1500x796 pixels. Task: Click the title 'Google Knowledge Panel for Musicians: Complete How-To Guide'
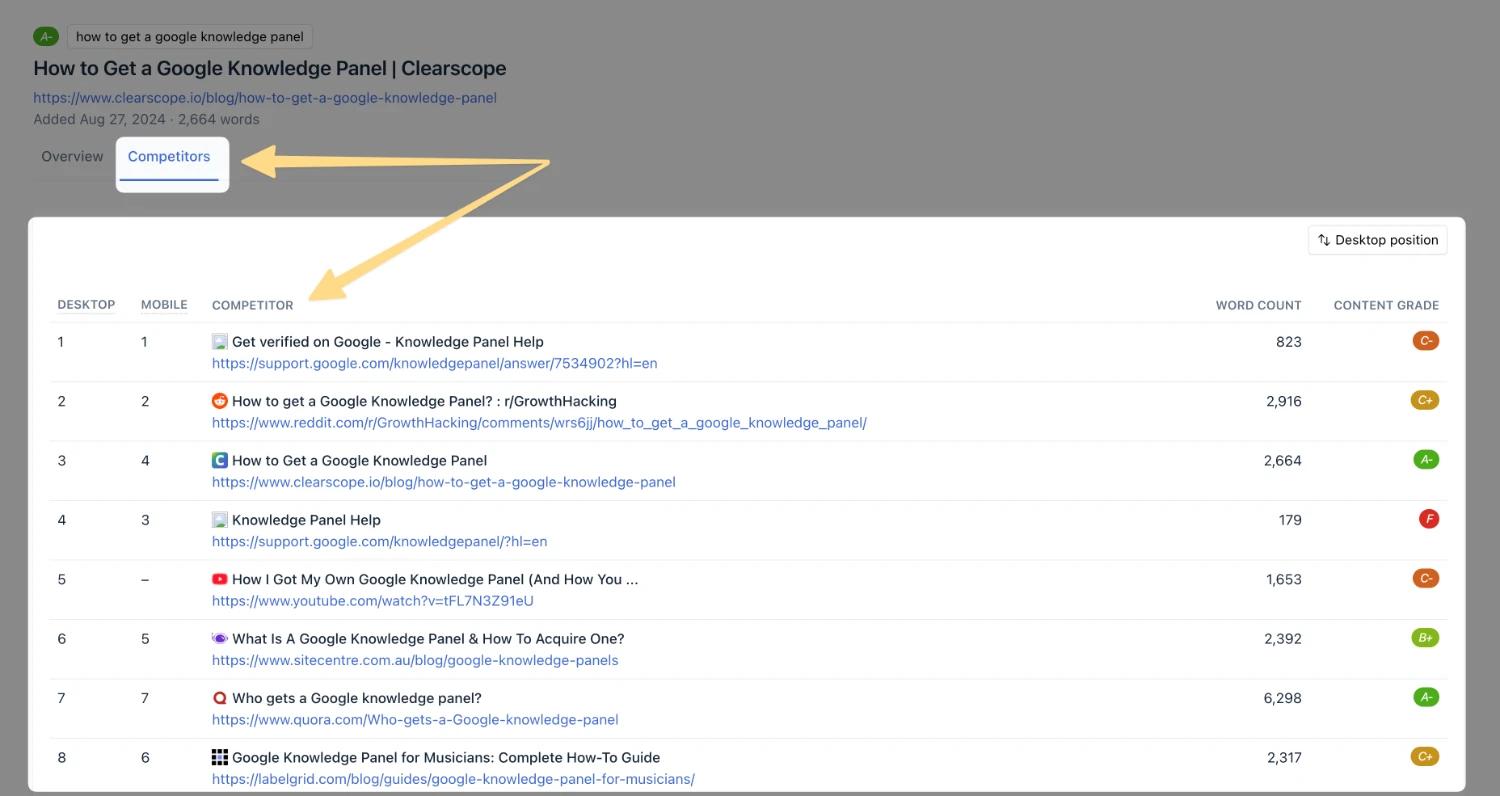(x=446, y=758)
